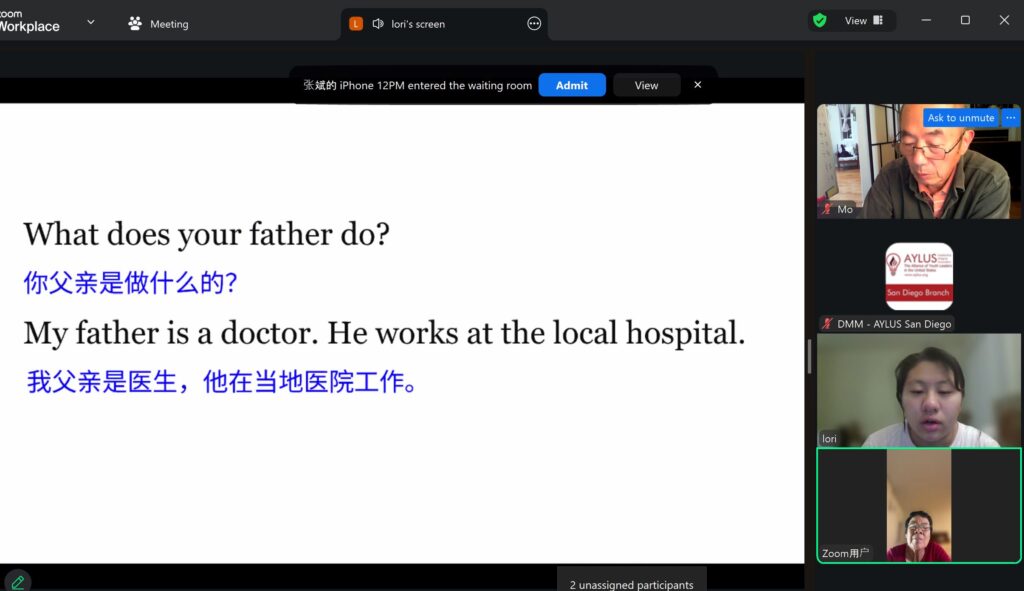Open the annotation pencil tool
Screen dimensions: 1024x591
(x=17, y=581)
